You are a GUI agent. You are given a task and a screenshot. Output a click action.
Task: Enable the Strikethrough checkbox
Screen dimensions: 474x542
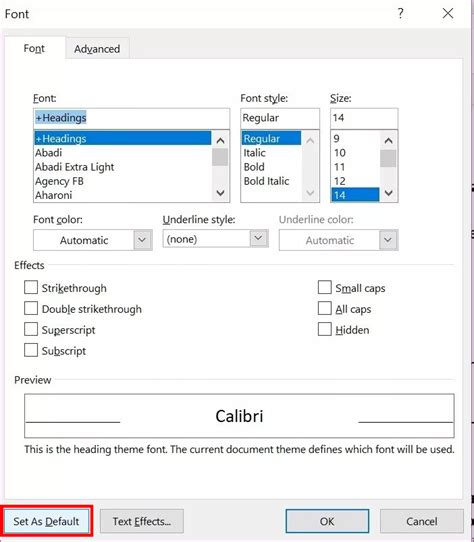[x=31, y=287]
